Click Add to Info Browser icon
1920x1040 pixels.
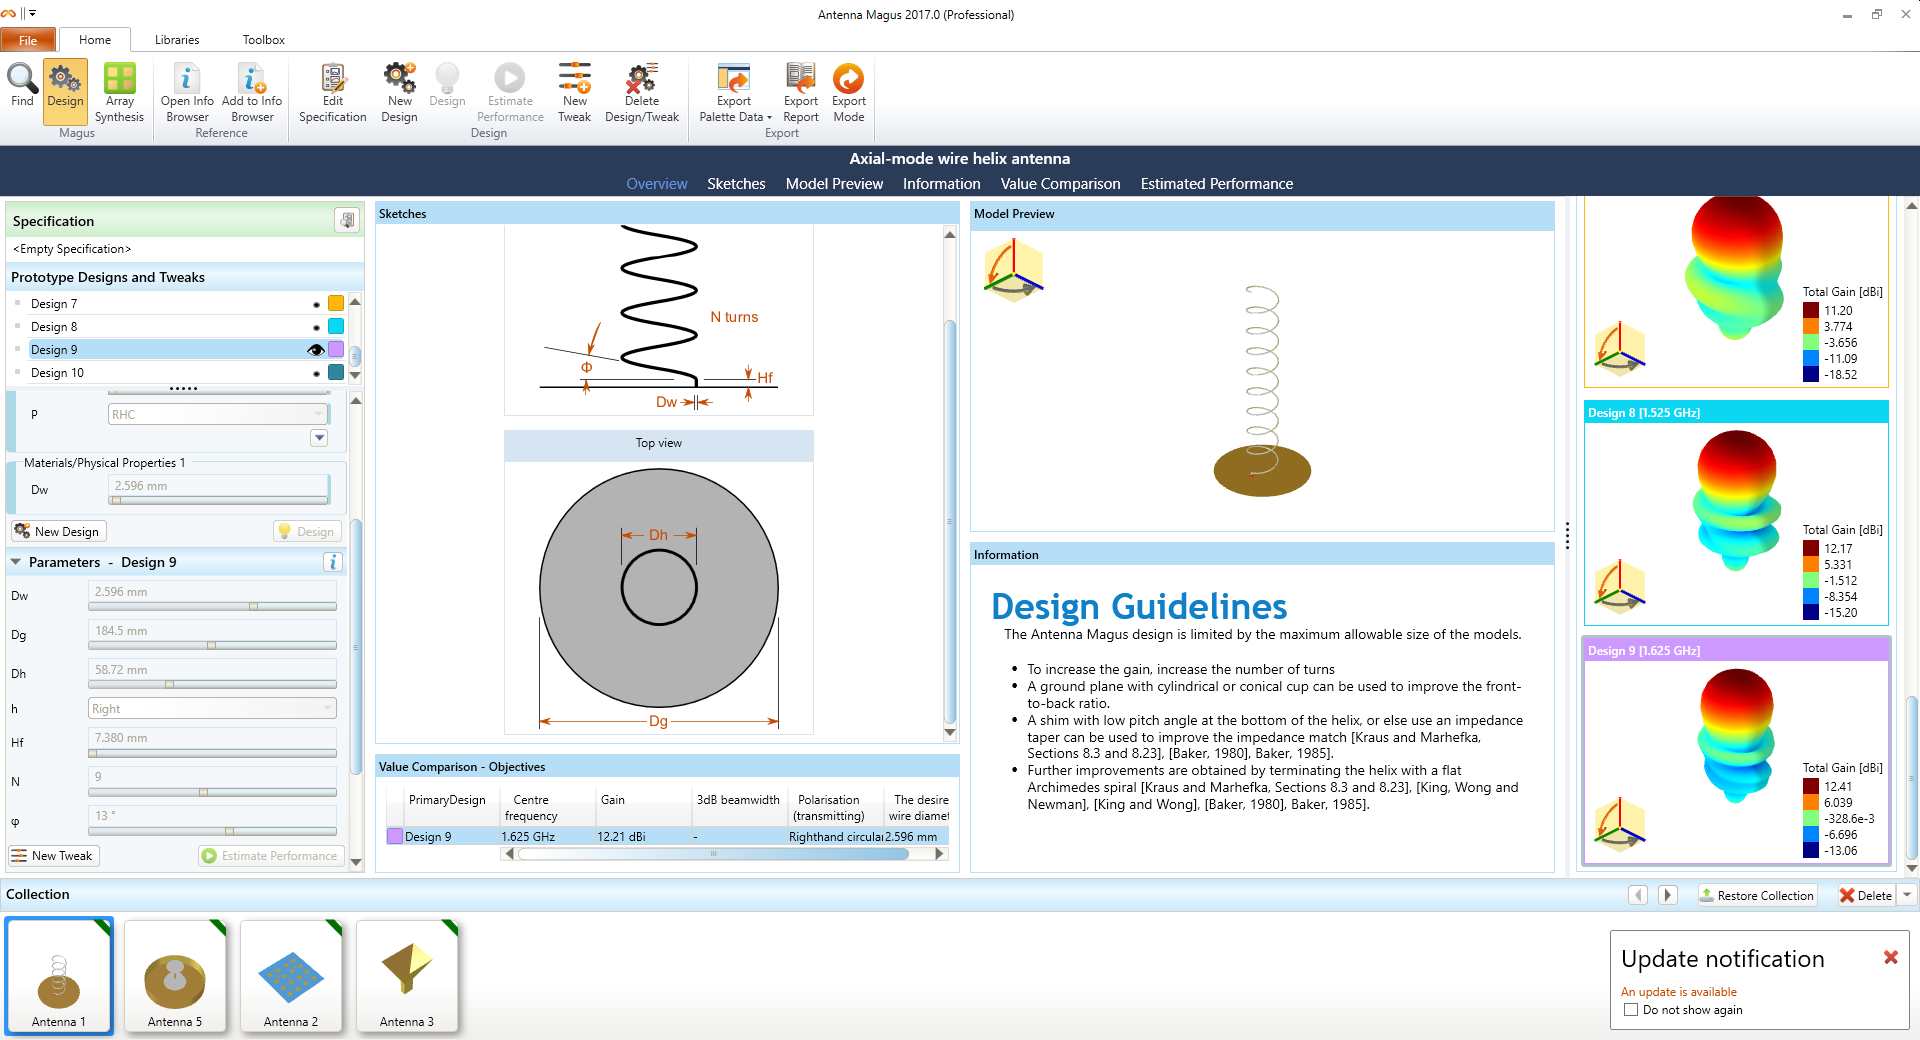(x=252, y=78)
